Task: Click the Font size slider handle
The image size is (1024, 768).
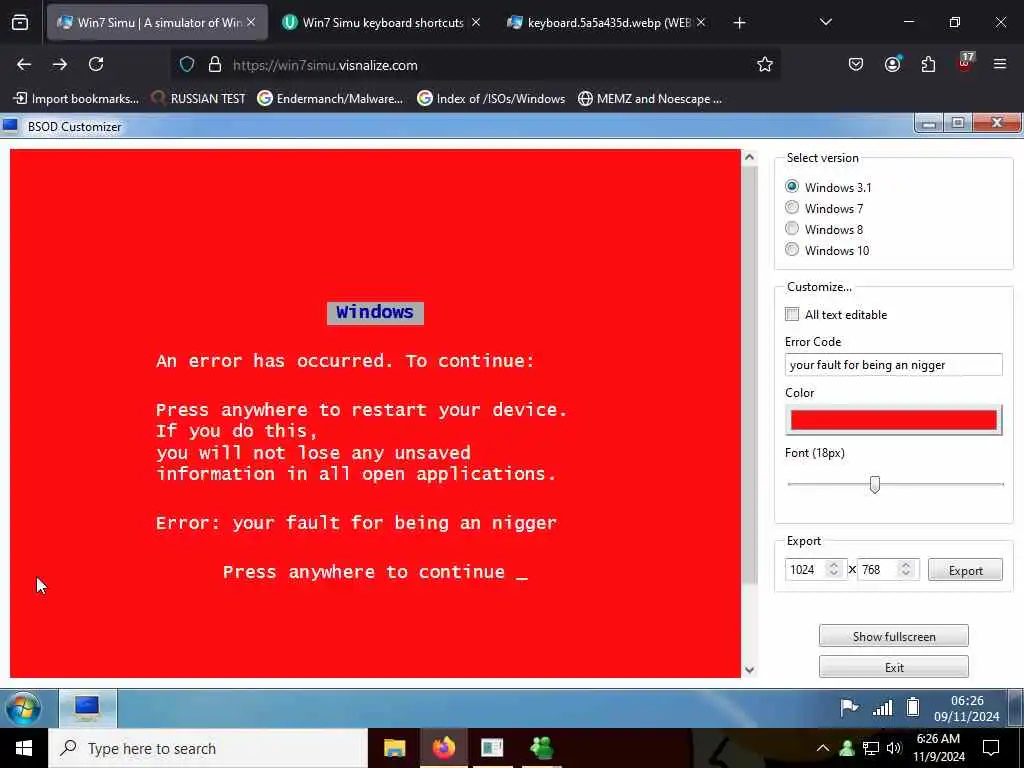Action: tap(874, 484)
